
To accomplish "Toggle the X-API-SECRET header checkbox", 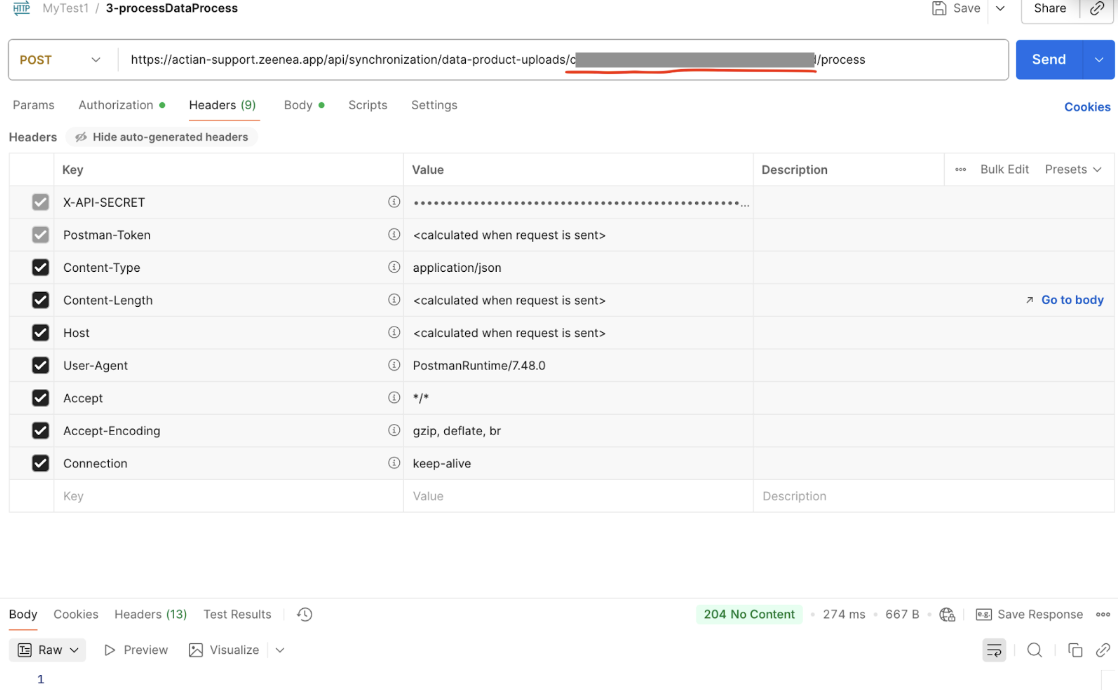I will click(x=41, y=202).
